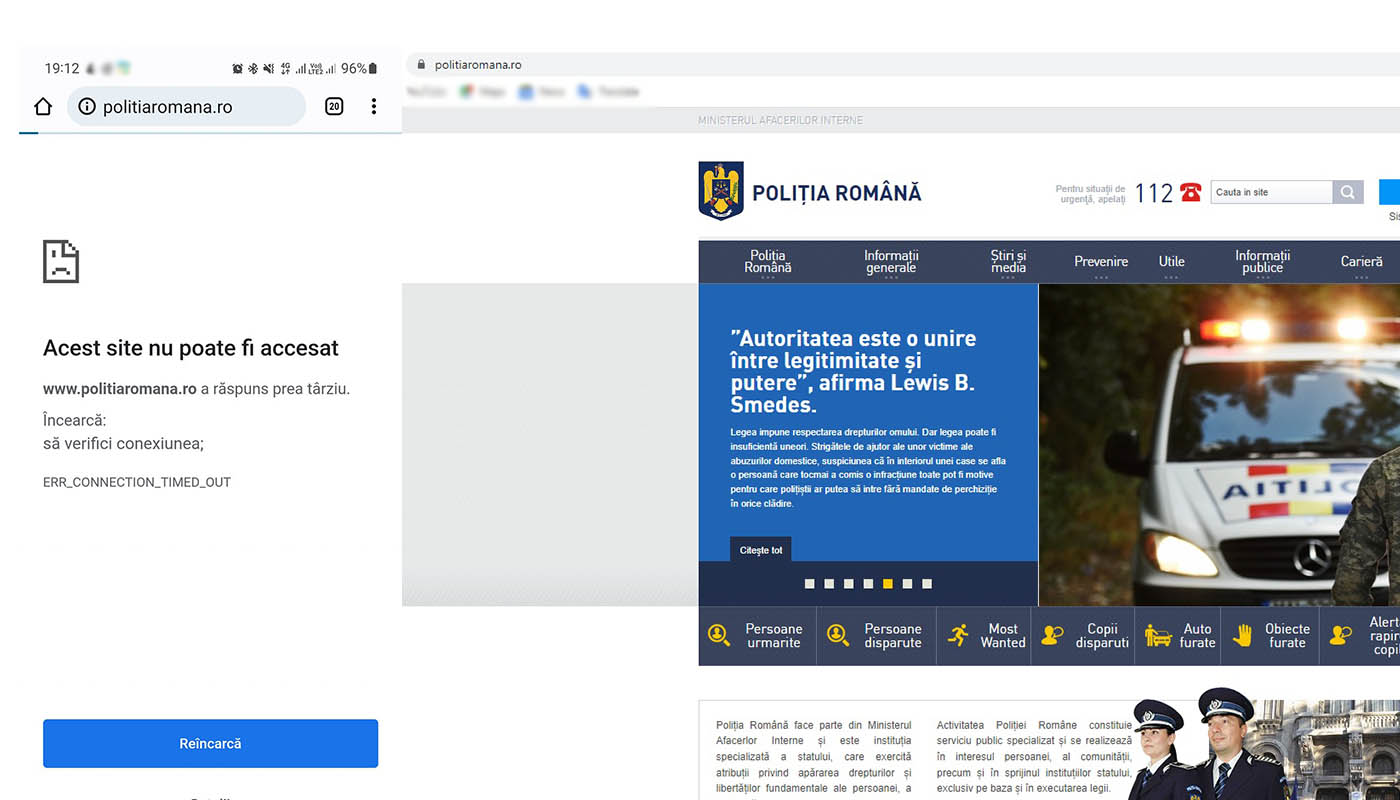Click the search magnifier button on site
1400x800 pixels.
click(1348, 192)
